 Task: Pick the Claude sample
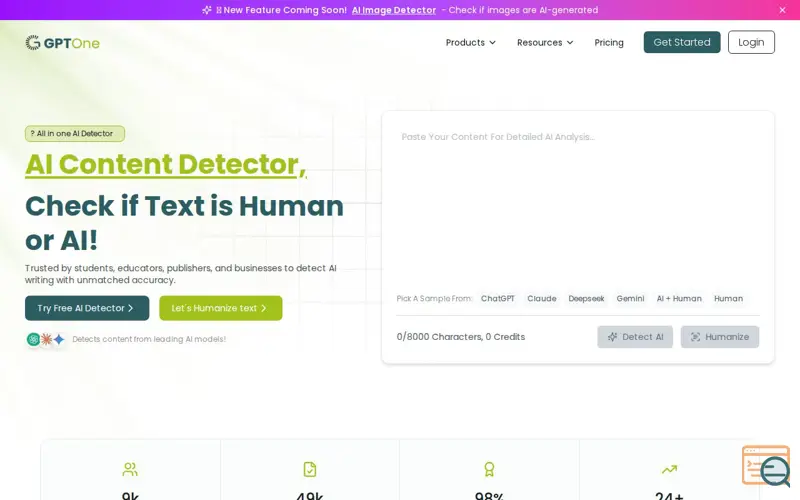tap(541, 298)
